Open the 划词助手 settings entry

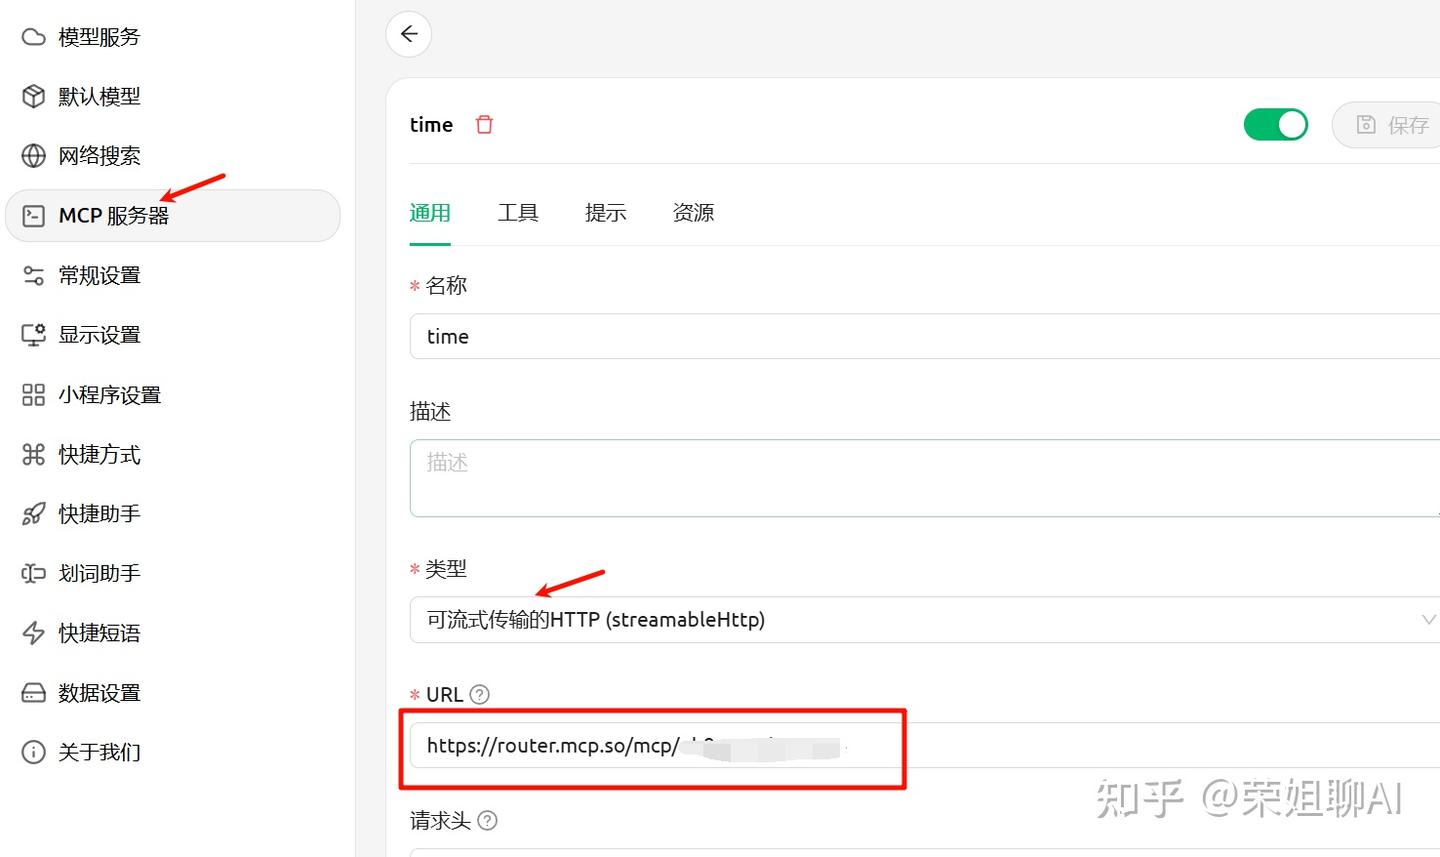pos(100,573)
